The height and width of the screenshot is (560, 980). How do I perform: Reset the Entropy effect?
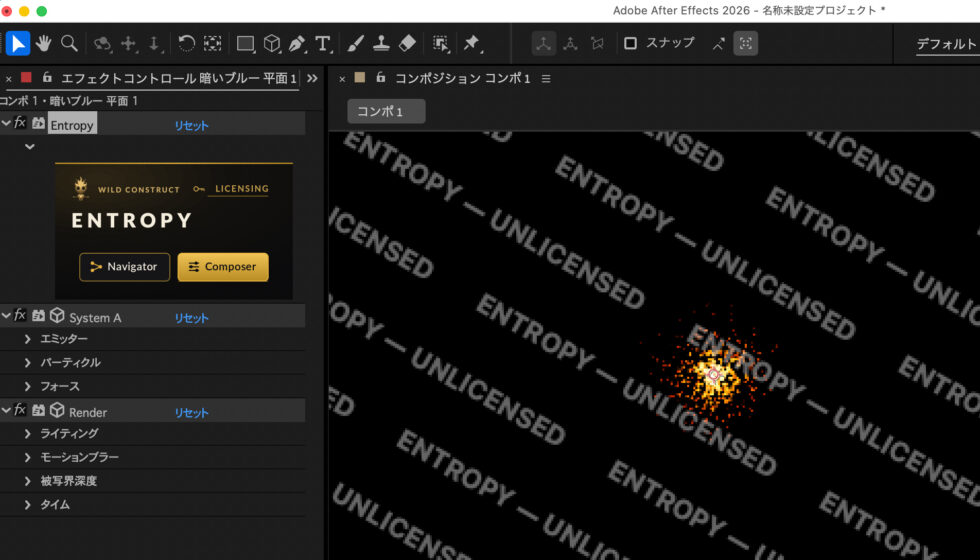tap(191, 125)
